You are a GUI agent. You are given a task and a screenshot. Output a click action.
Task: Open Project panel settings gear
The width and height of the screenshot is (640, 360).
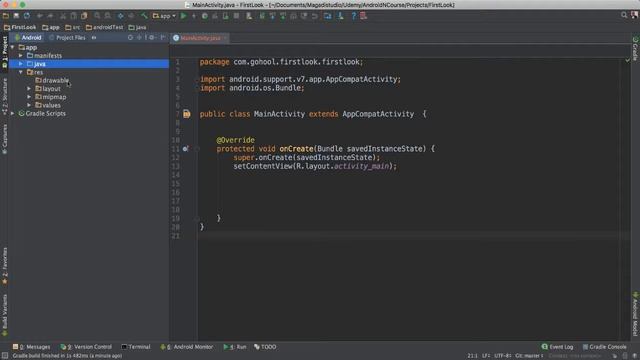pos(152,38)
